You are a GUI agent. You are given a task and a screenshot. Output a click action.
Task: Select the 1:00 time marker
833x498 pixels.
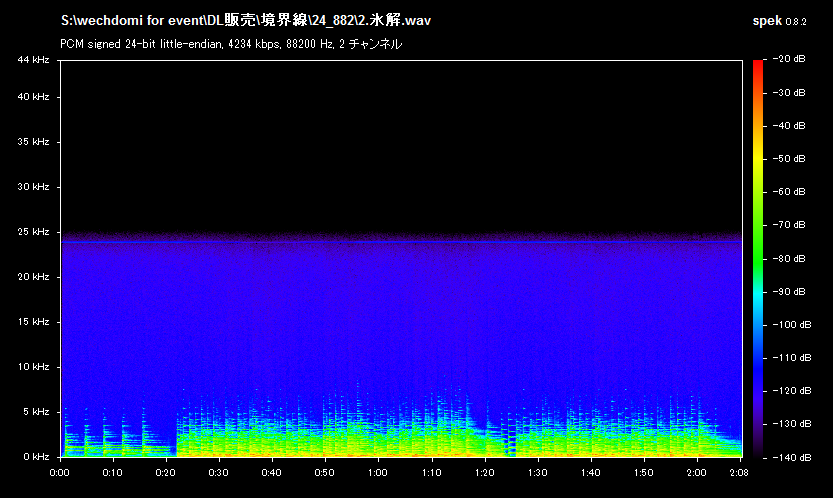pos(378,473)
